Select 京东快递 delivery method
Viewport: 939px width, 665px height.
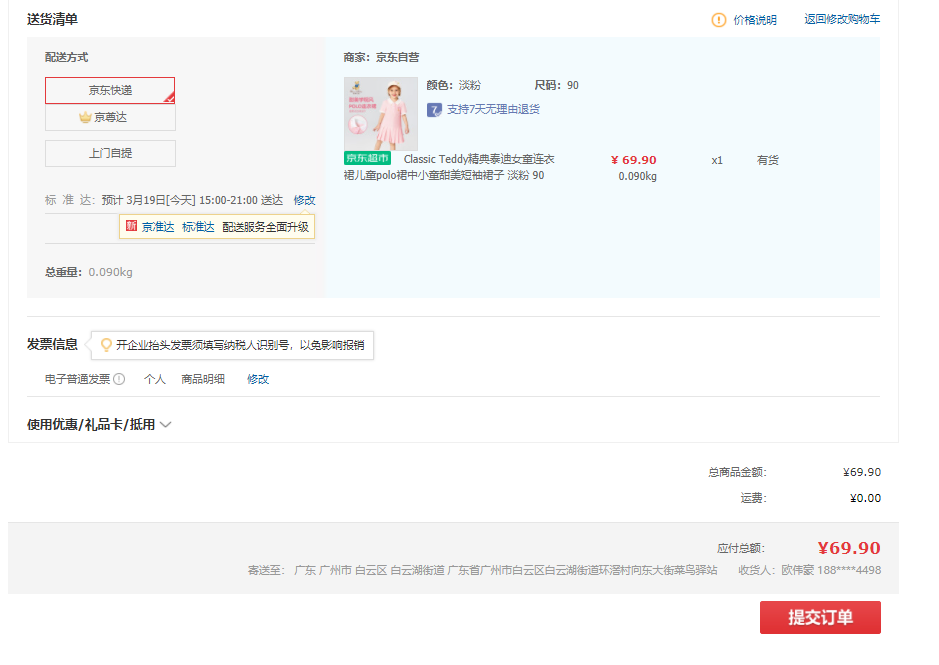pyautogui.click(x=110, y=90)
